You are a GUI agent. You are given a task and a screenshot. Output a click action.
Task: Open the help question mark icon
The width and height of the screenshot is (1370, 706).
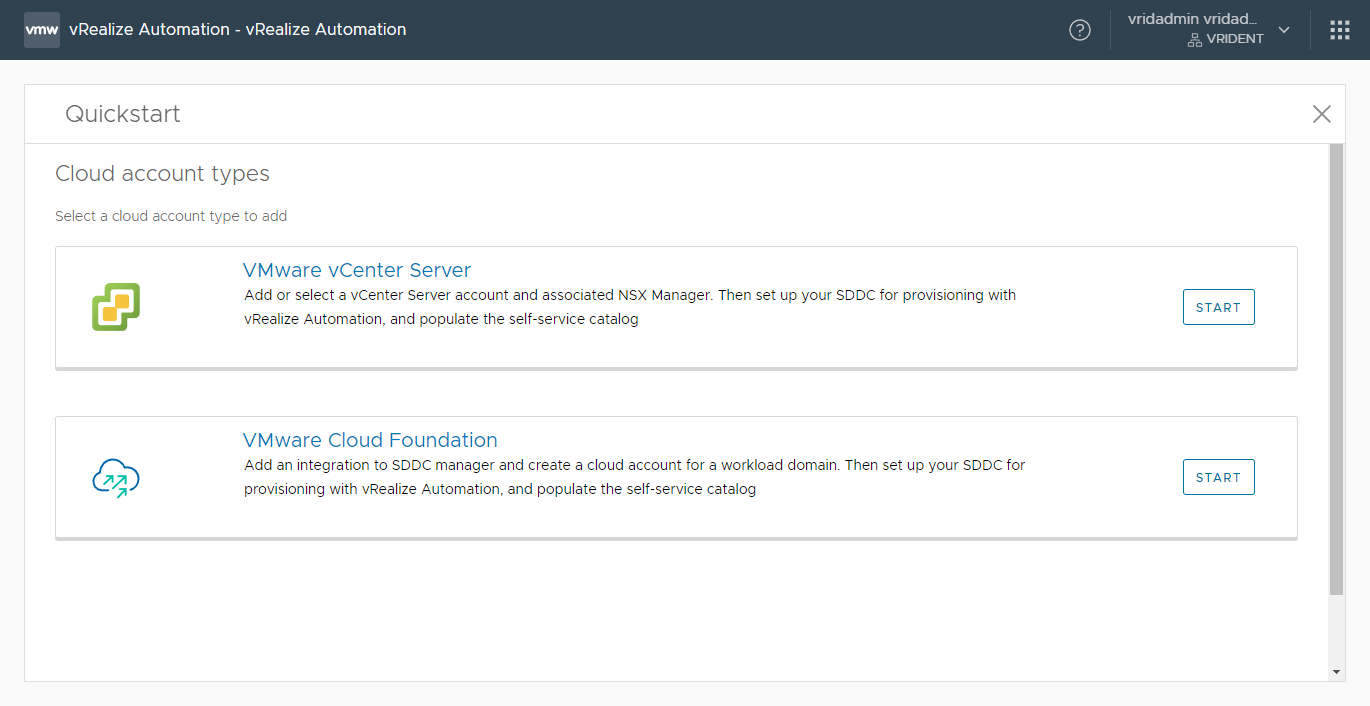(1080, 30)
